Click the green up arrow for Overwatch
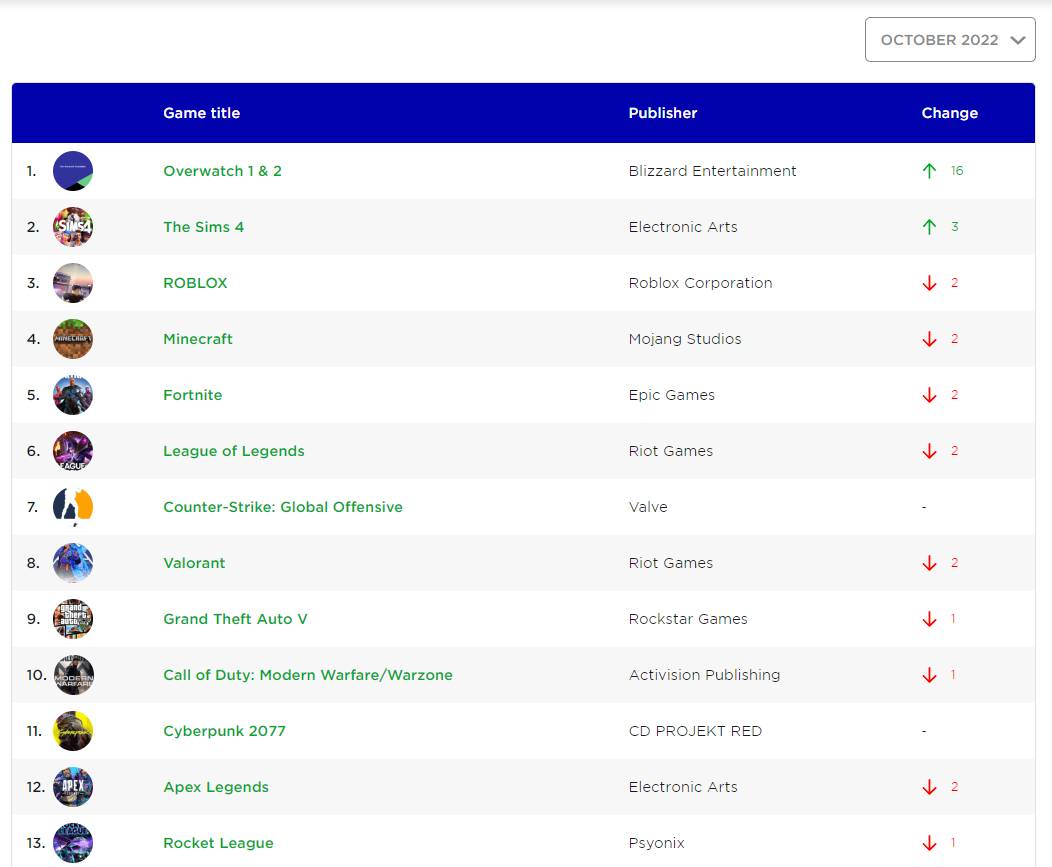 coord(929,171)
